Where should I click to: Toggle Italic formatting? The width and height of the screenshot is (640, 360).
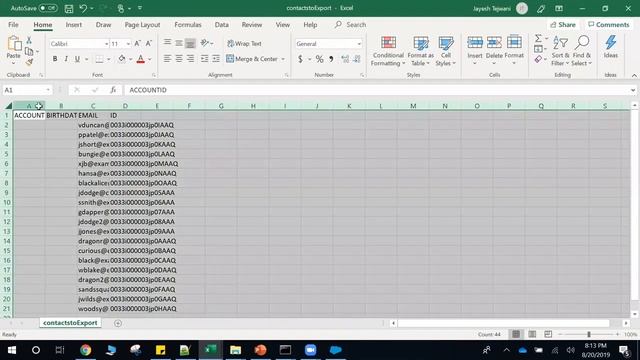click(66, 59)
